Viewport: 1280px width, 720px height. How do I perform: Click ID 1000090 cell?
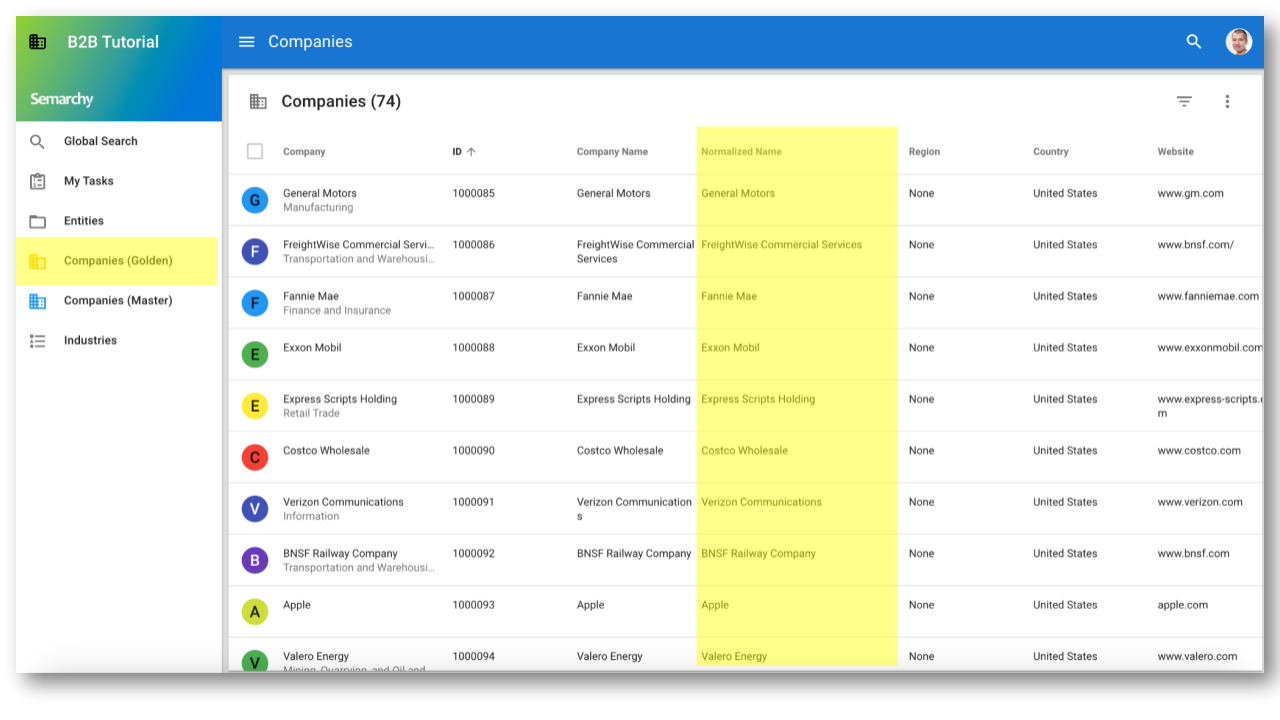[x=473, y=451]
